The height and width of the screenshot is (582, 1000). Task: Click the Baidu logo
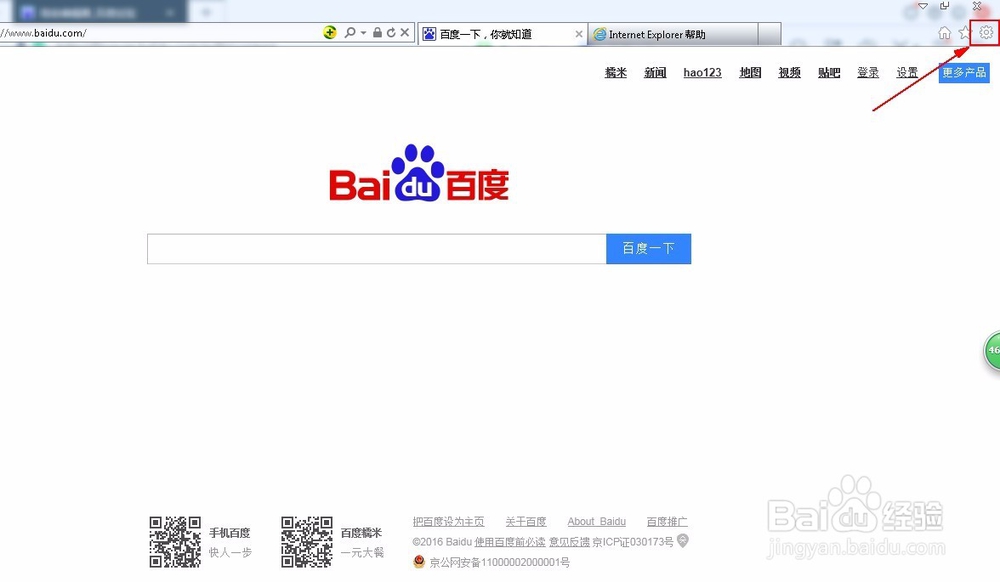tap(419, 173)
